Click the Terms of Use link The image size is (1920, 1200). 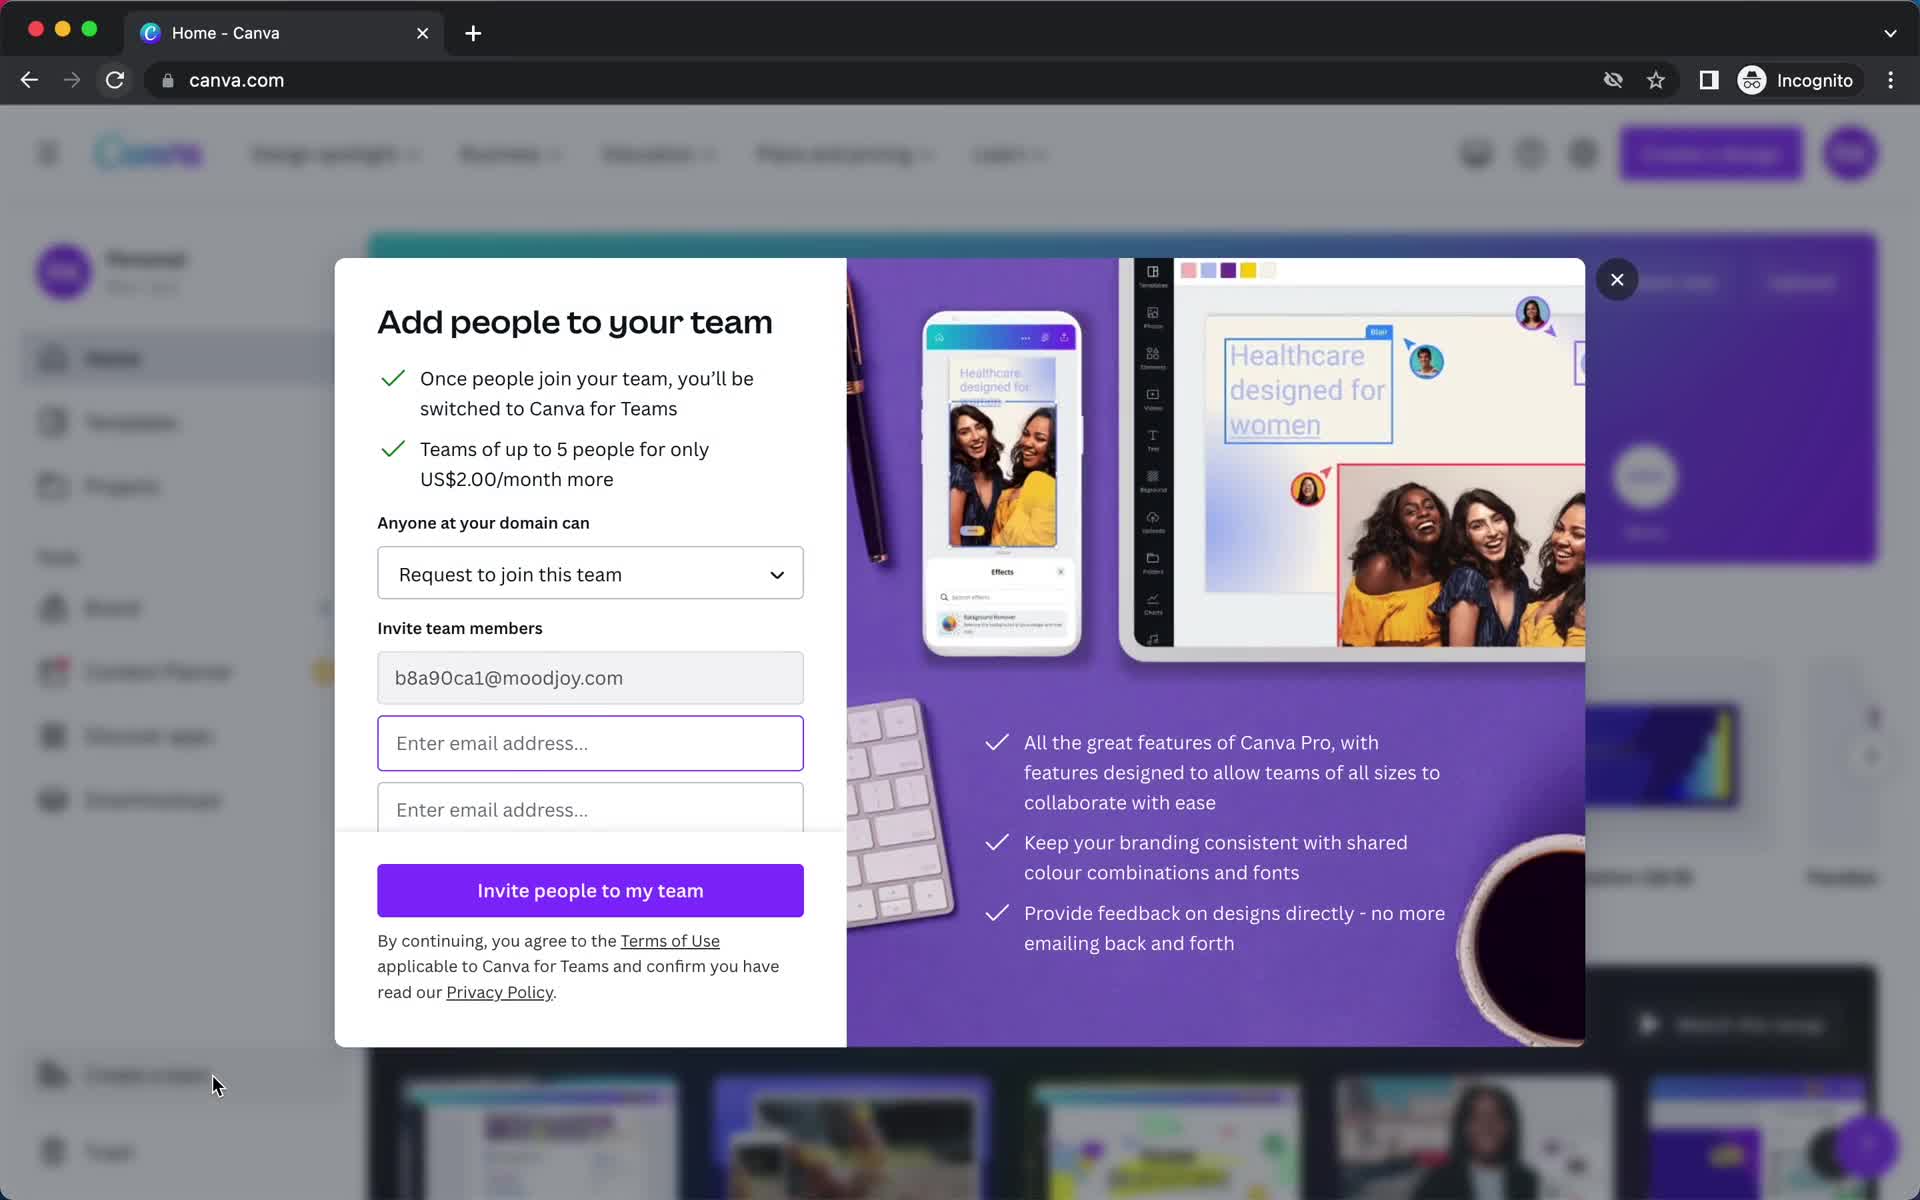[669, 940]
